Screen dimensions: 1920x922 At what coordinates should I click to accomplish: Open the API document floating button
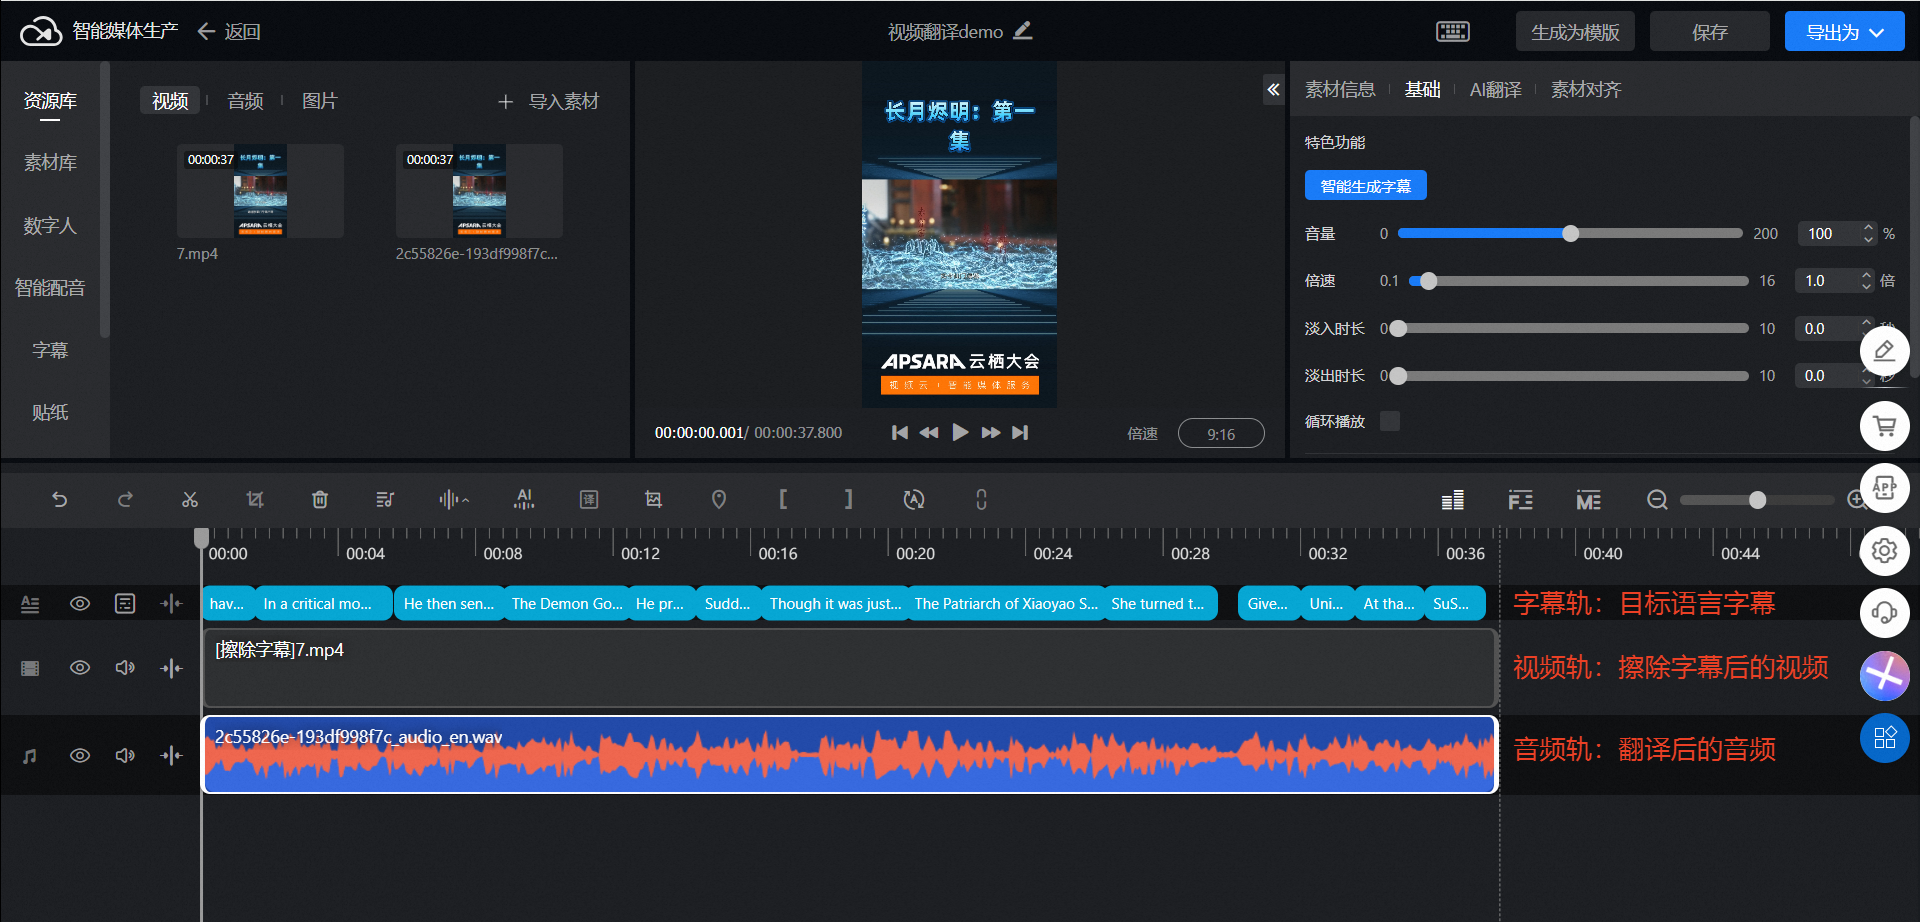[1885, 488]
